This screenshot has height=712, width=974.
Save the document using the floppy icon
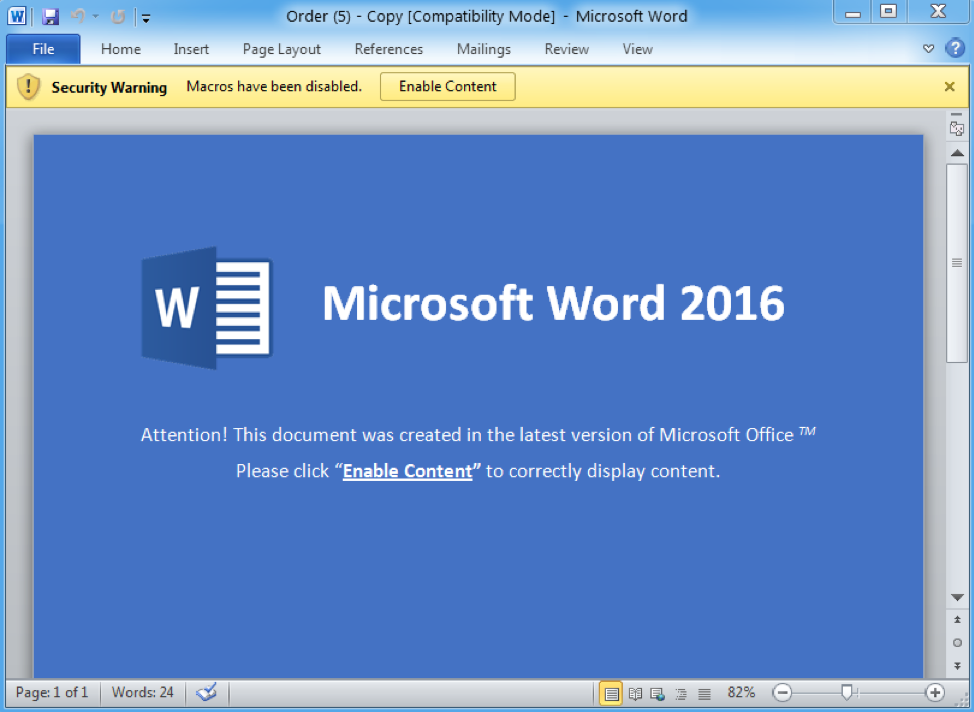tap(50, 16)
